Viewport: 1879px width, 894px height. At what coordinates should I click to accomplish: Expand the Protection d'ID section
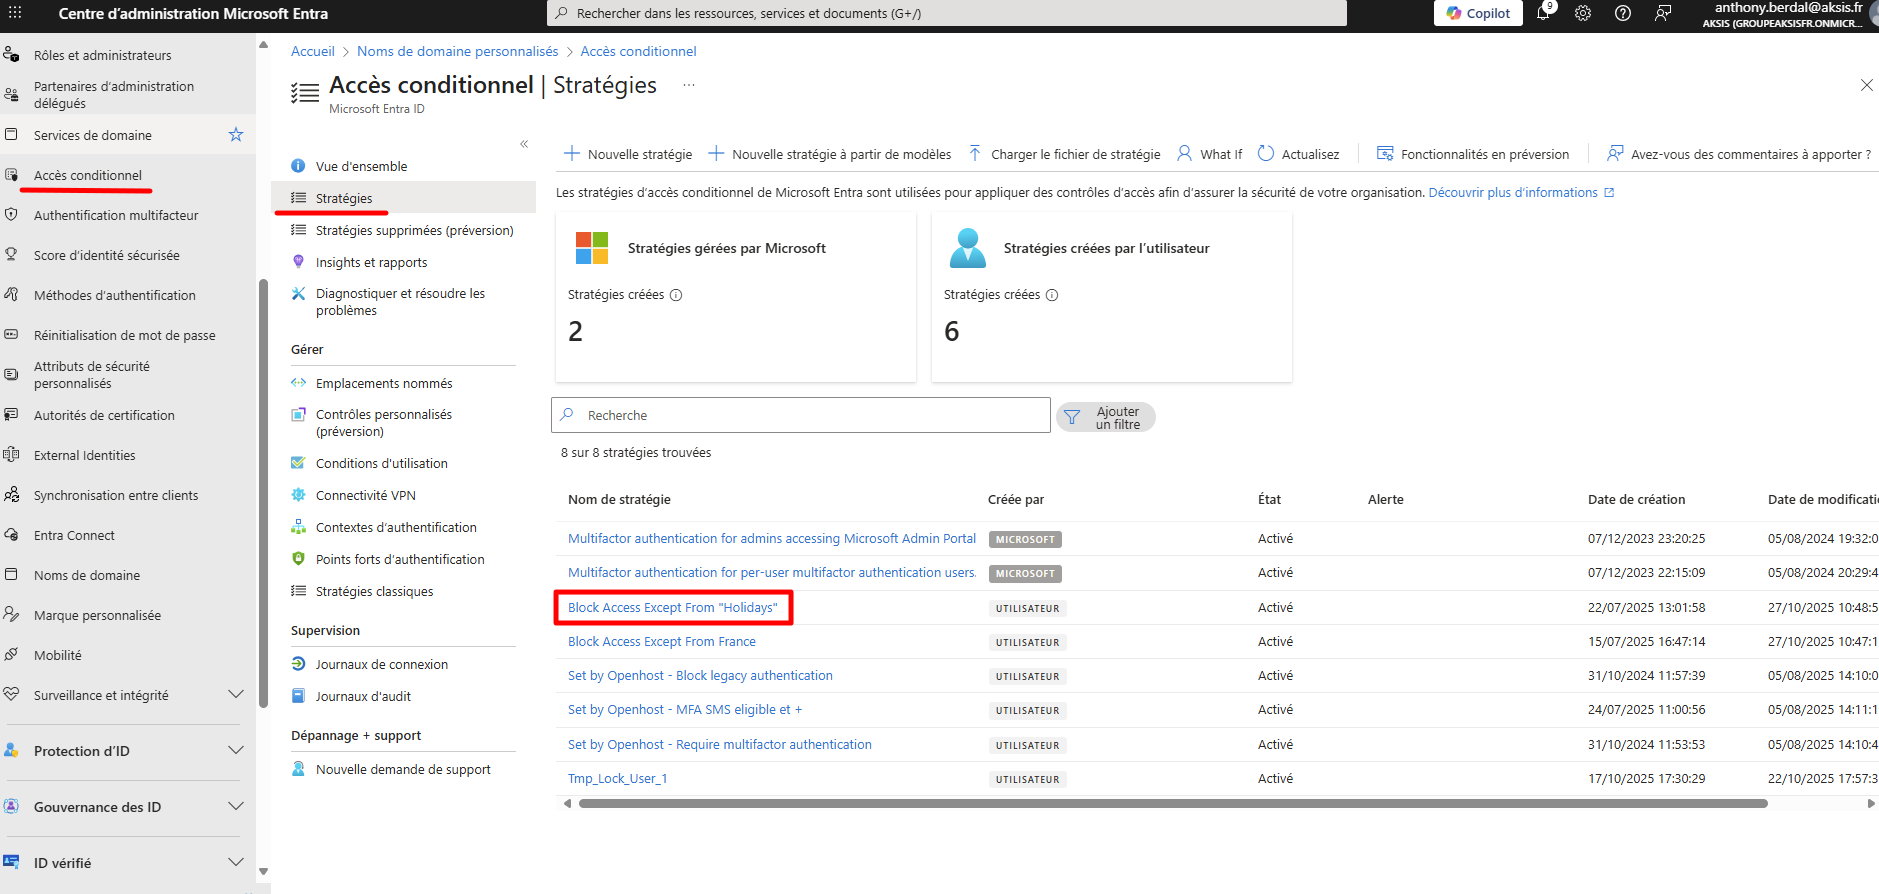pyautogui.click(x=236, y=751)
